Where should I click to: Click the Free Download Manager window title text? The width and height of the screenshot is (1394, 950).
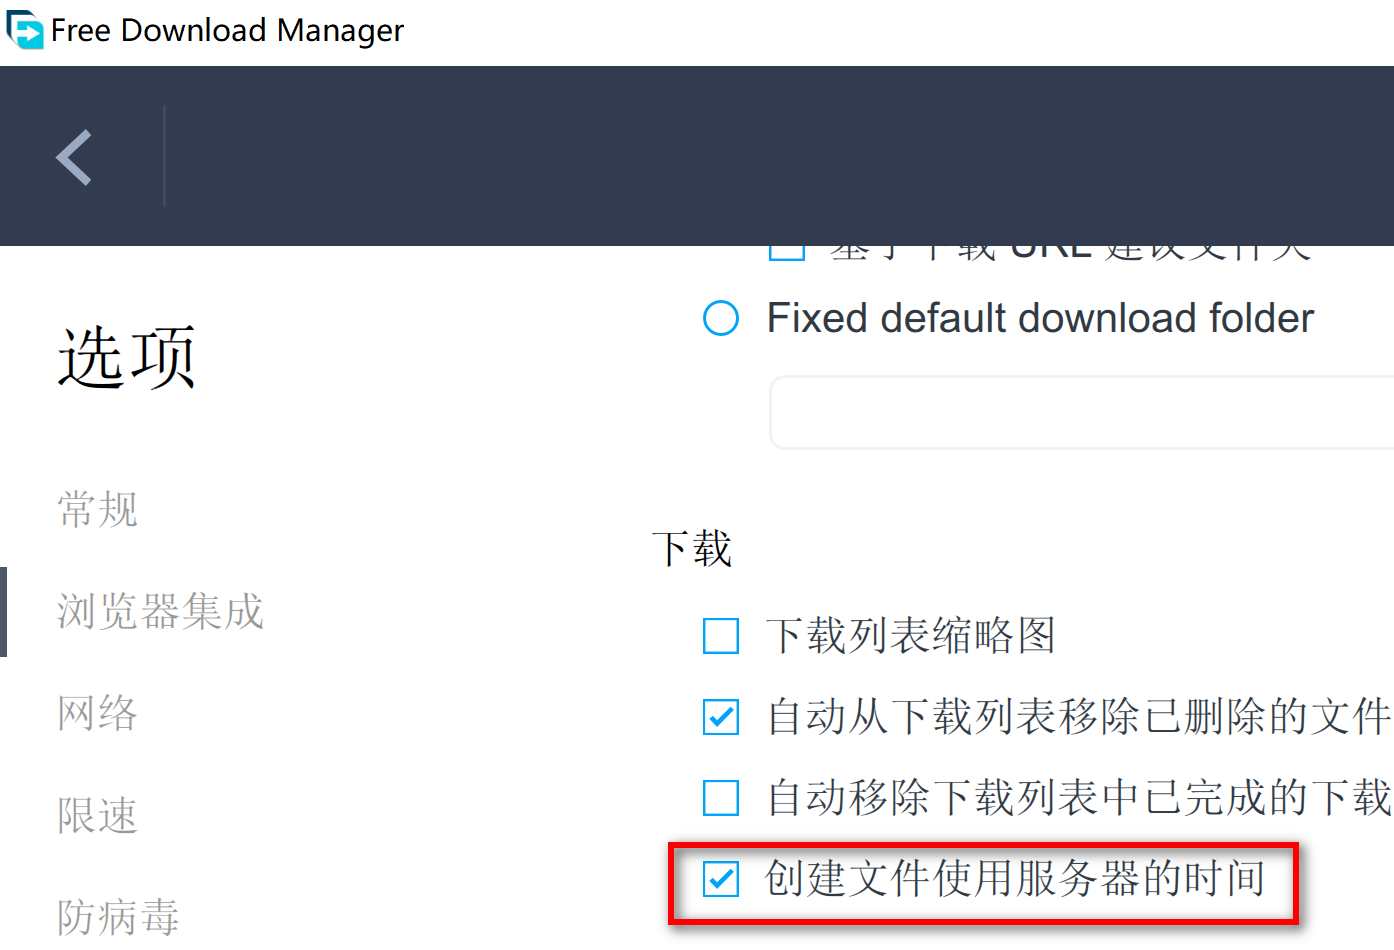point(227,30)
